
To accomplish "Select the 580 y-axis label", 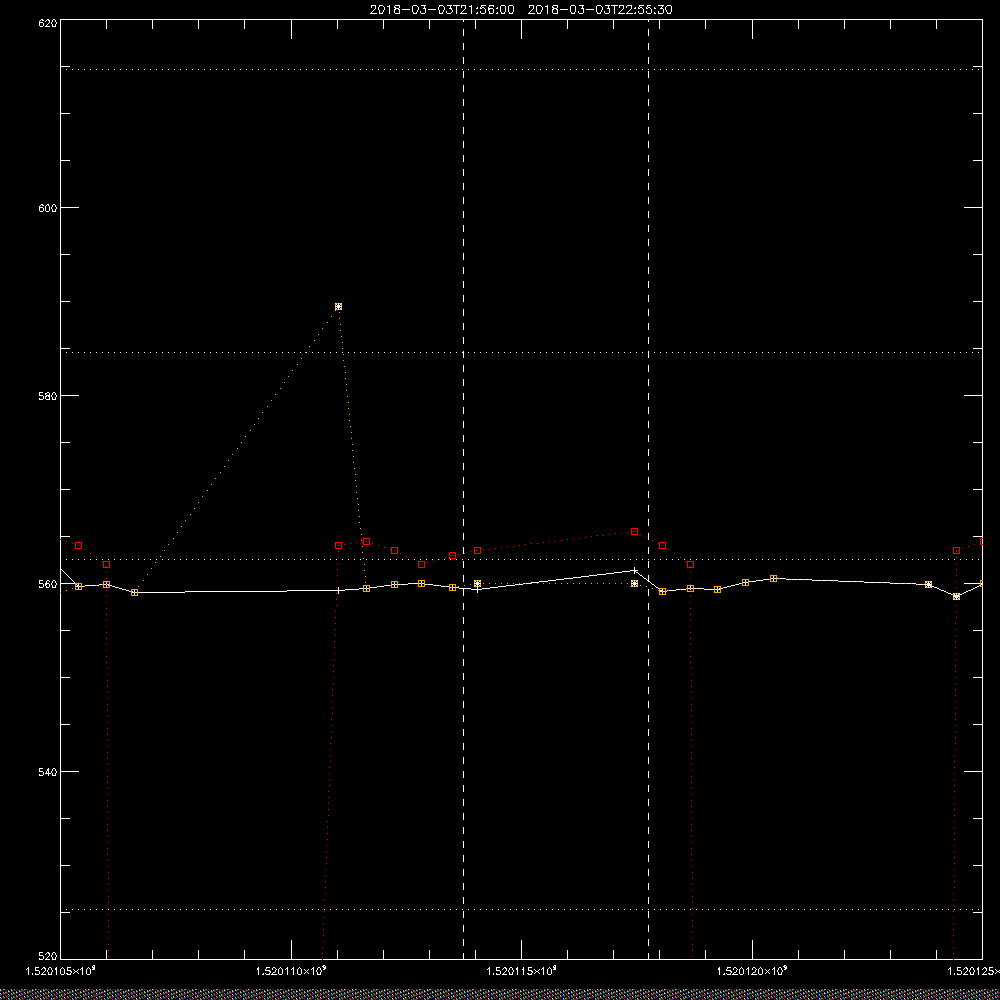I will (x=48, y=395).
